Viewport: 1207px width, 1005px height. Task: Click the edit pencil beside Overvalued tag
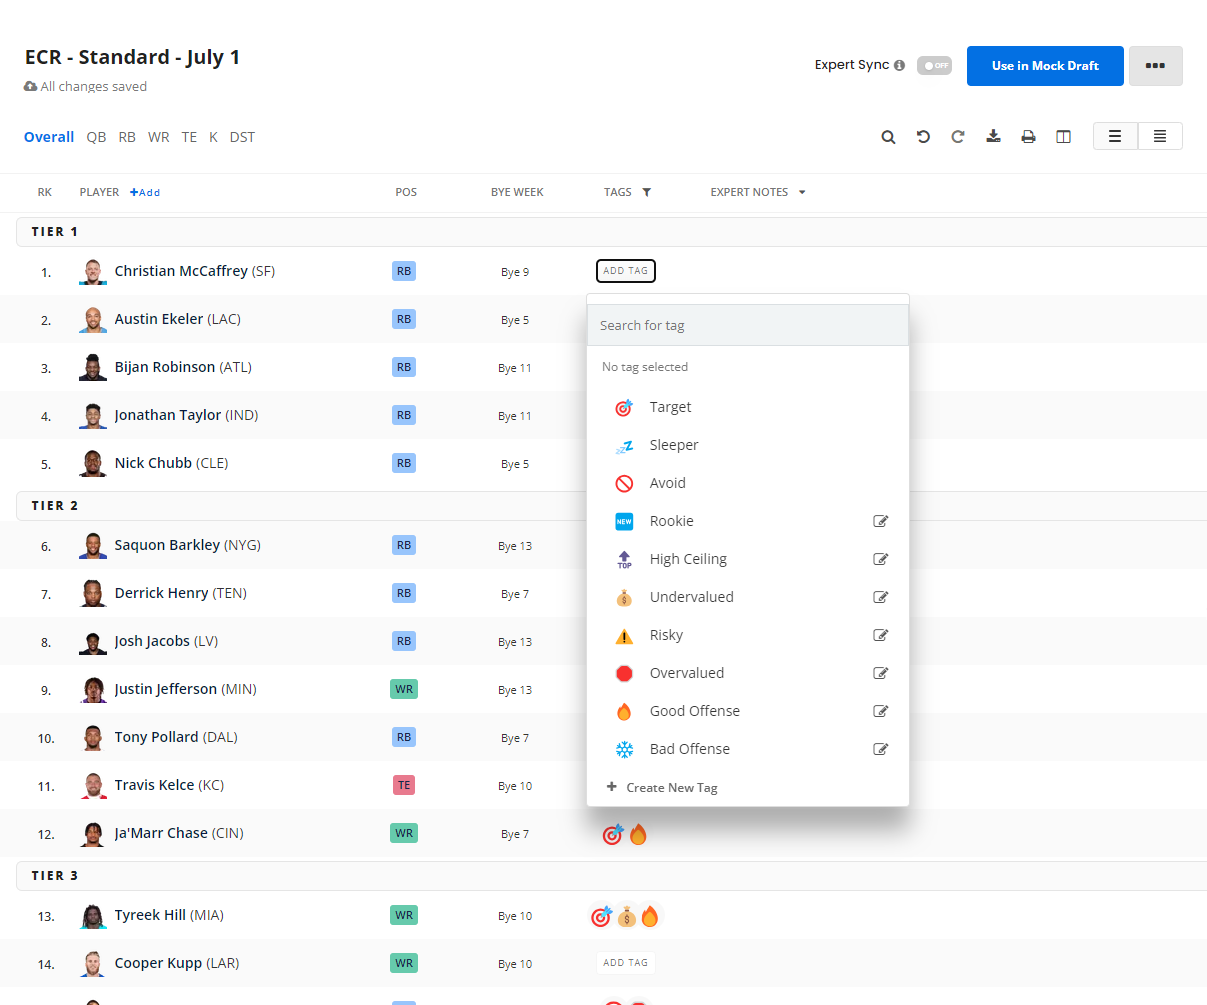click(881, 672)
